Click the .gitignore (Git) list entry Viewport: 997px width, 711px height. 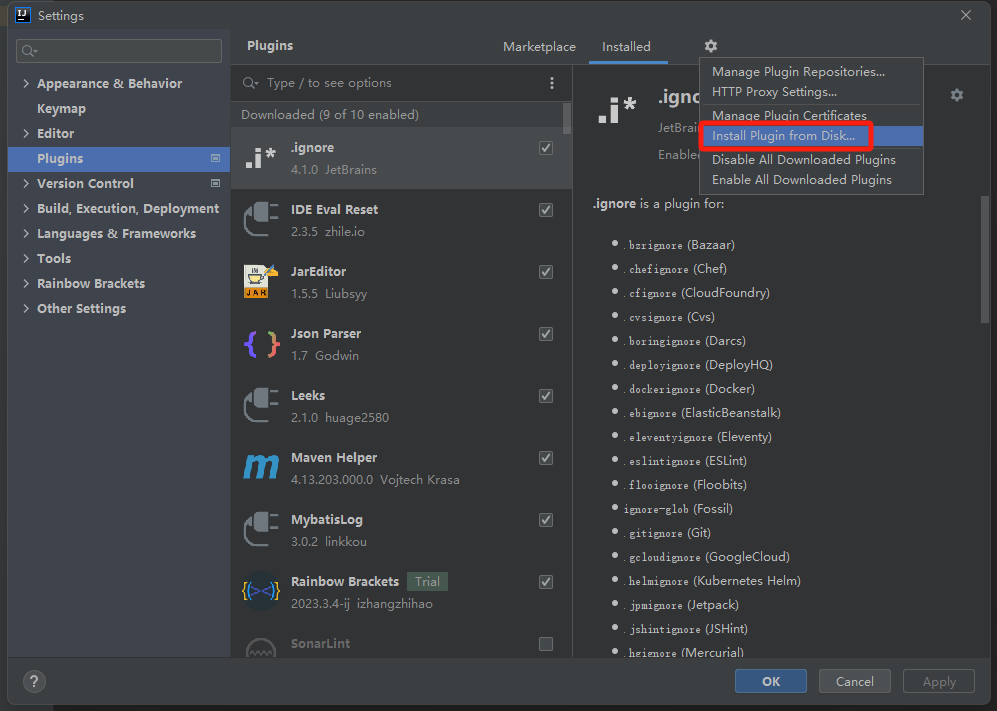[x=666, y=533]
